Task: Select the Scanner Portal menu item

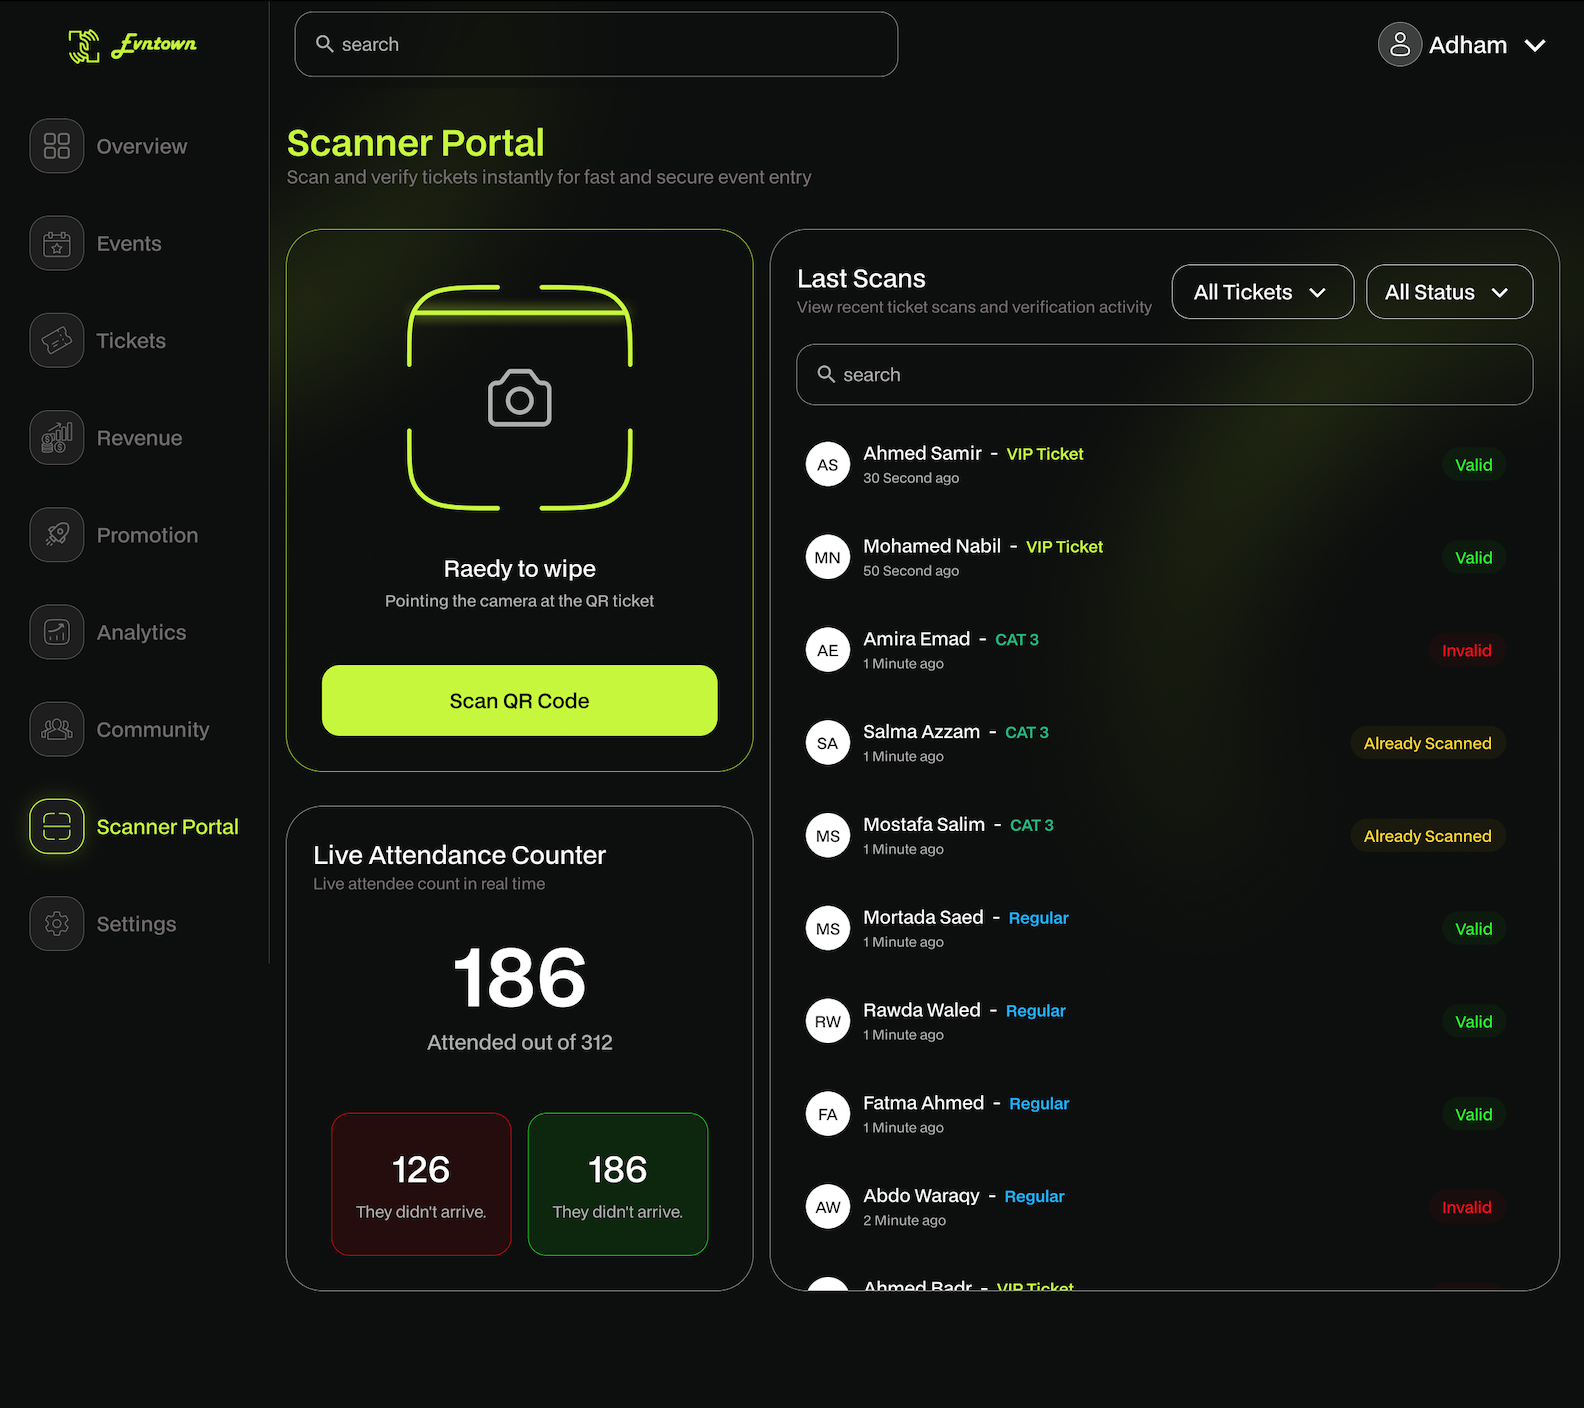Action: click(x=135, y=827)
